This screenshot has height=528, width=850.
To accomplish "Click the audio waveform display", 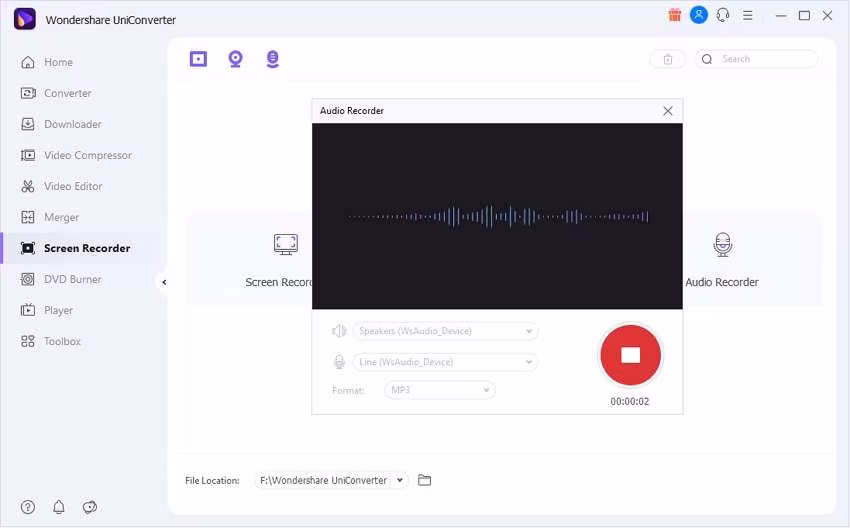I will click(x=497, y=217).
